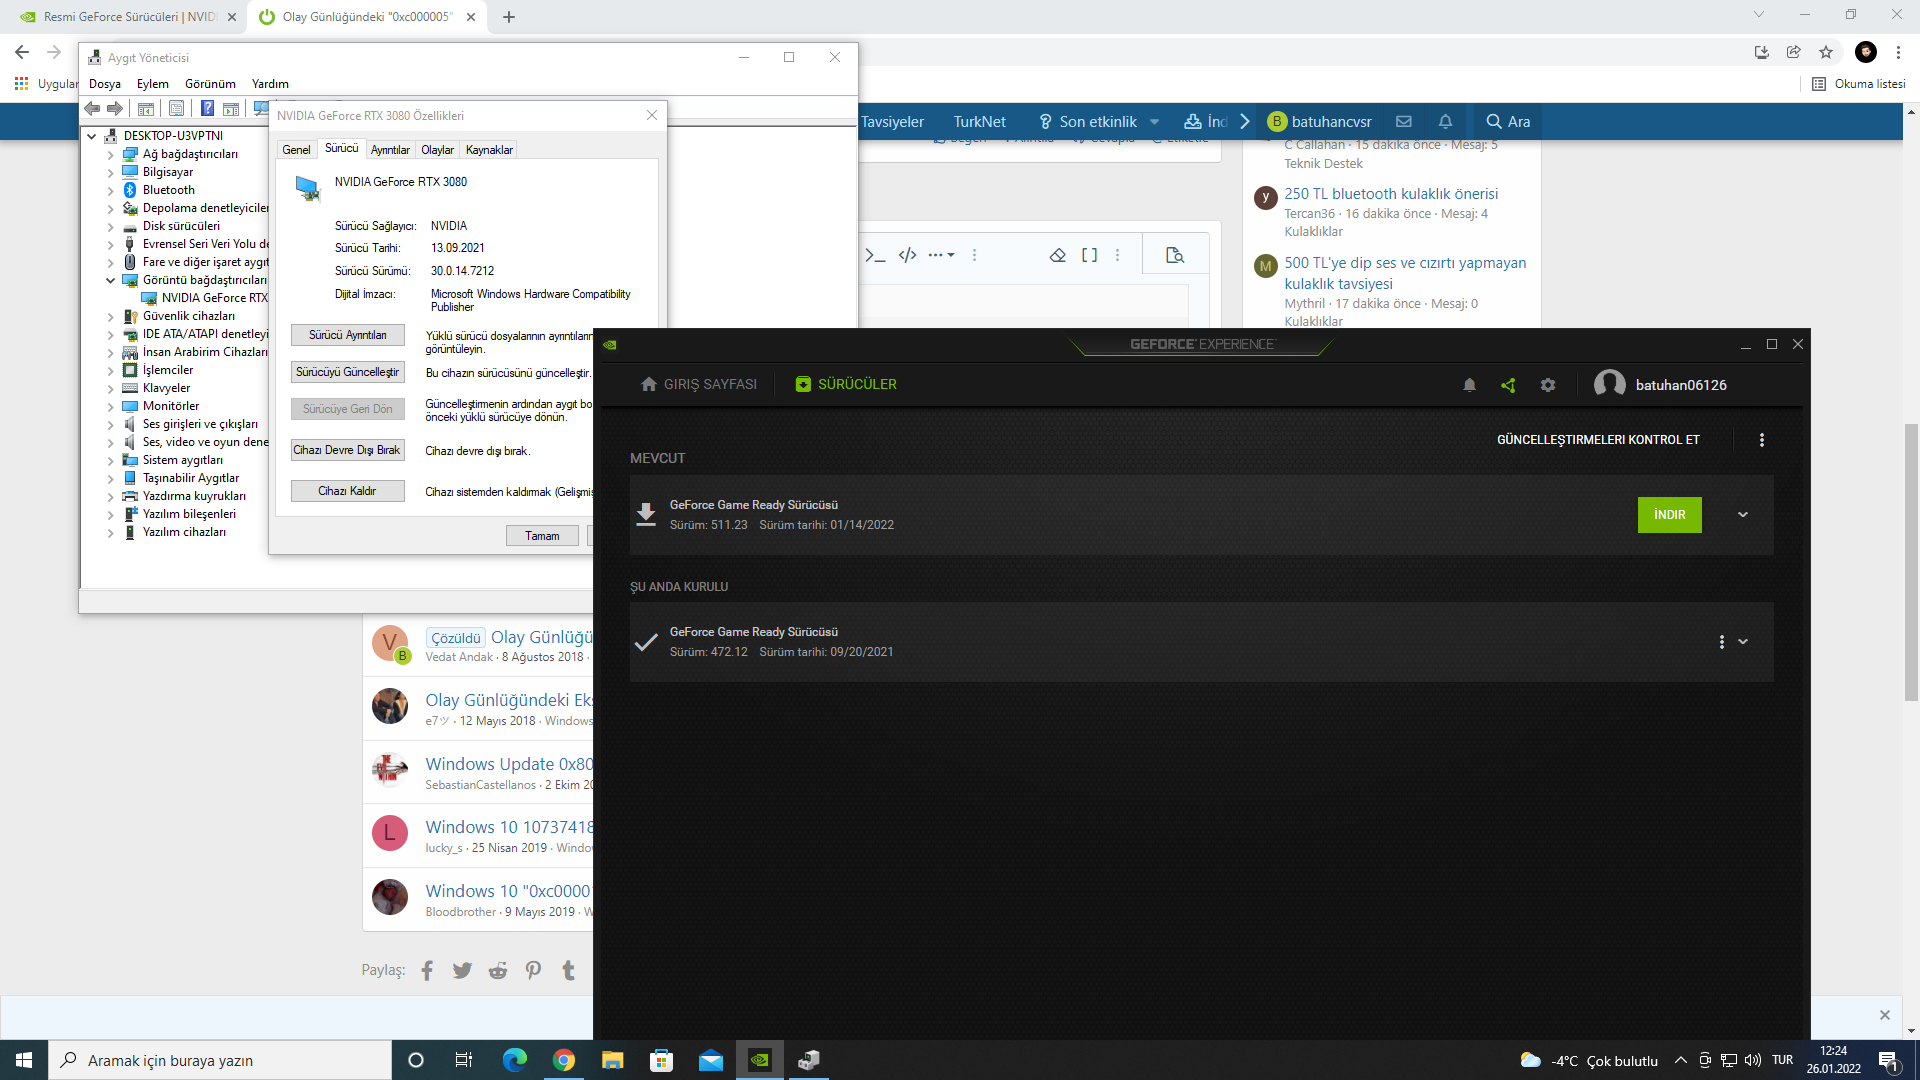Click the download arrow icon beside driver 511.23
This screenshot has height=1080, width=1920.
tap(646, 514)
